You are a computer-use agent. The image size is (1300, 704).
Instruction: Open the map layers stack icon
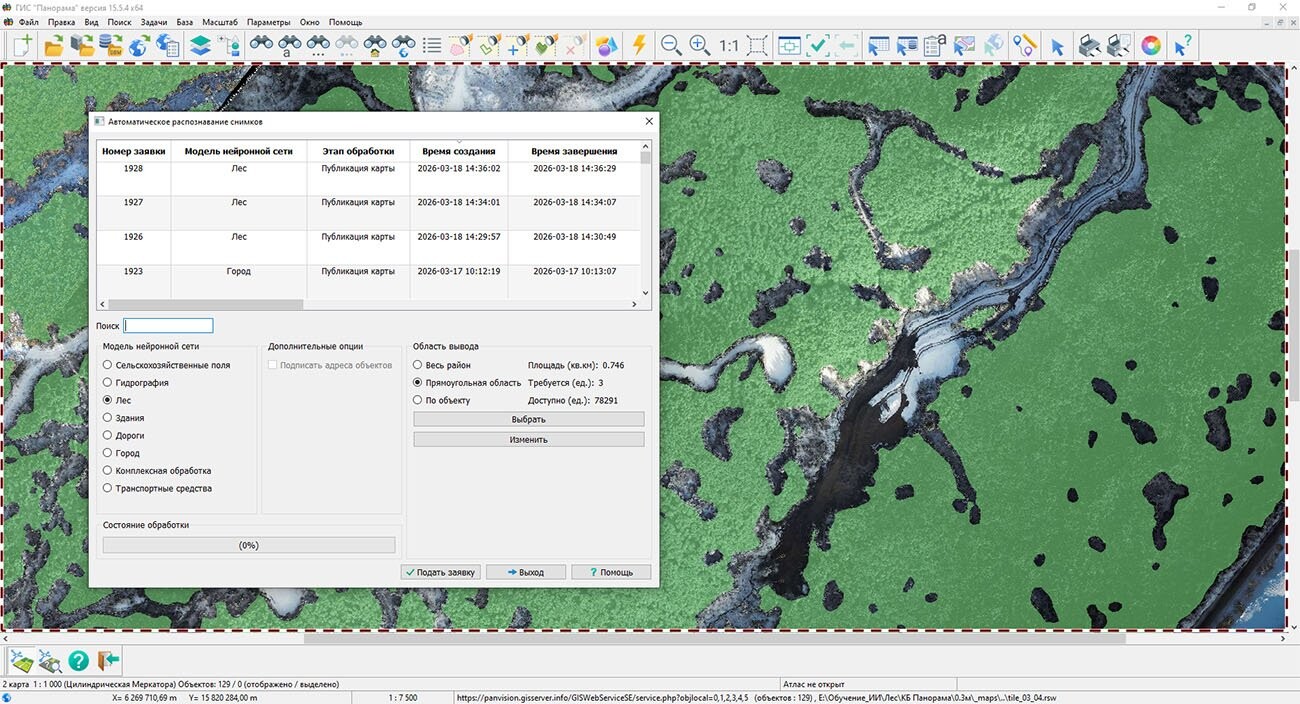pyautogui.click(x=200, y=45)
